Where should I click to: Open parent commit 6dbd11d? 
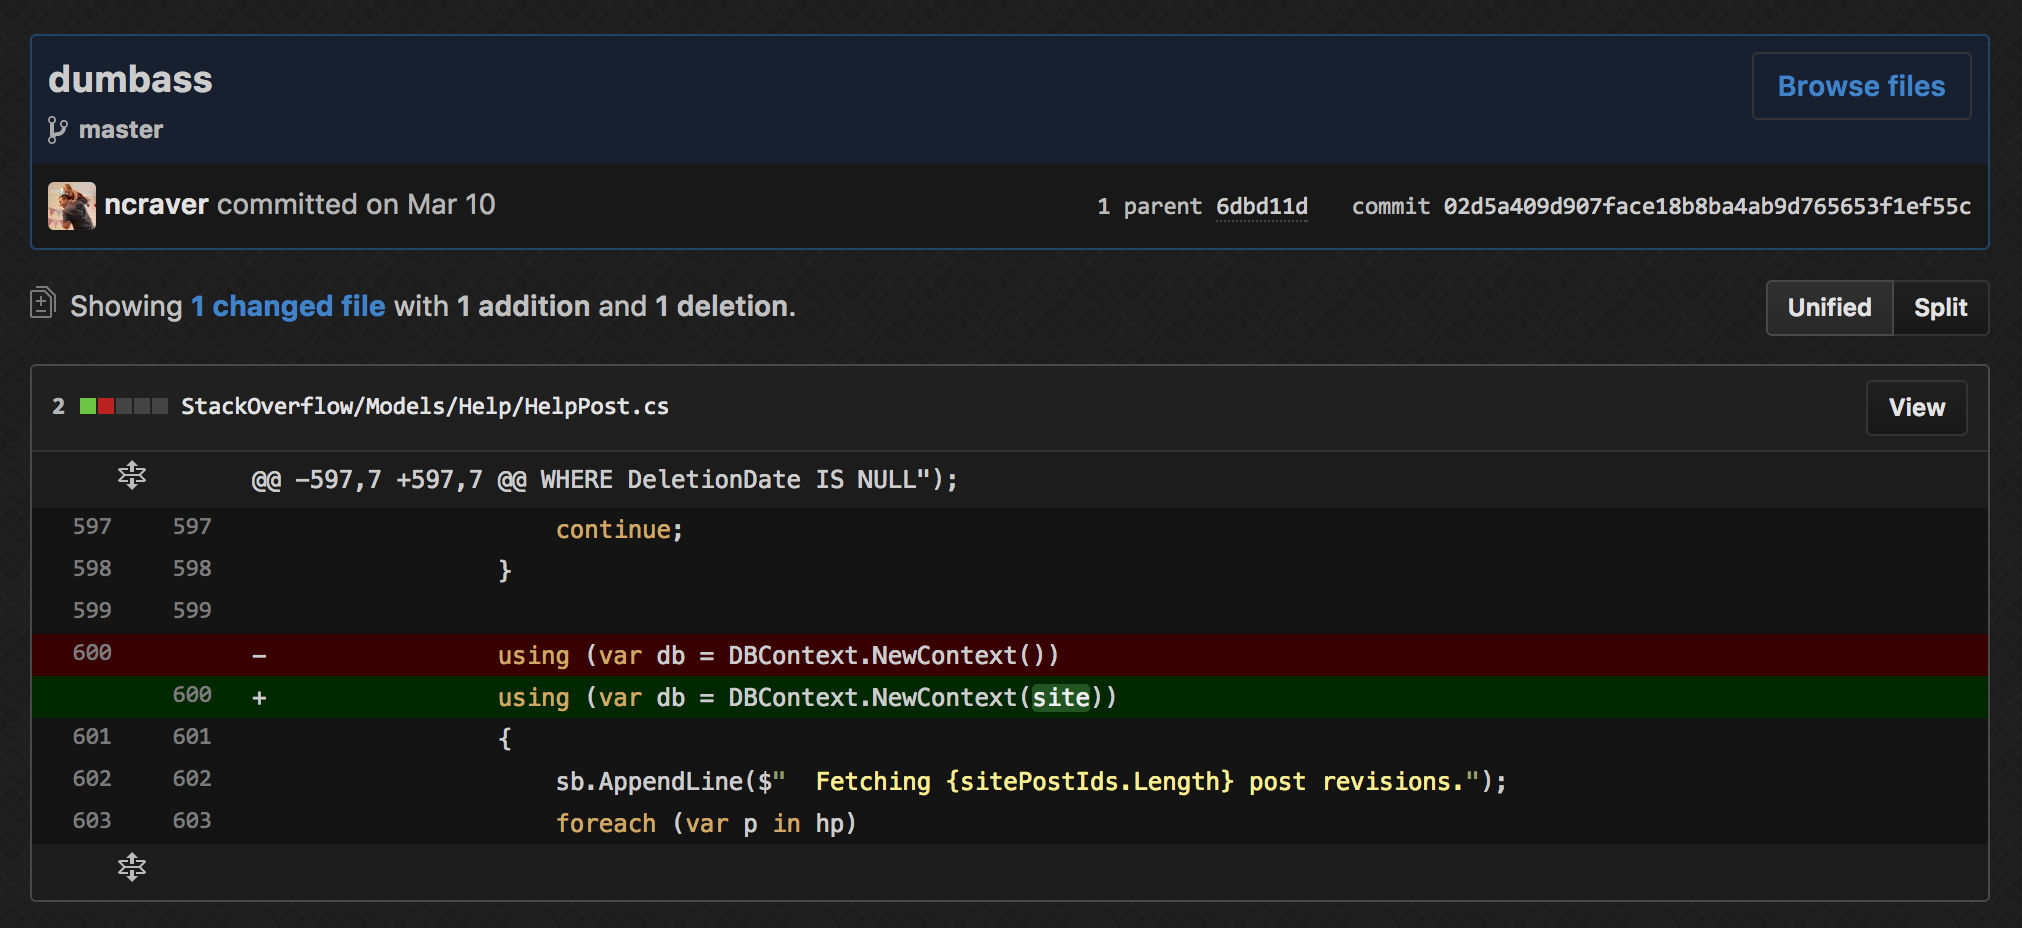tap(1261, 207)
